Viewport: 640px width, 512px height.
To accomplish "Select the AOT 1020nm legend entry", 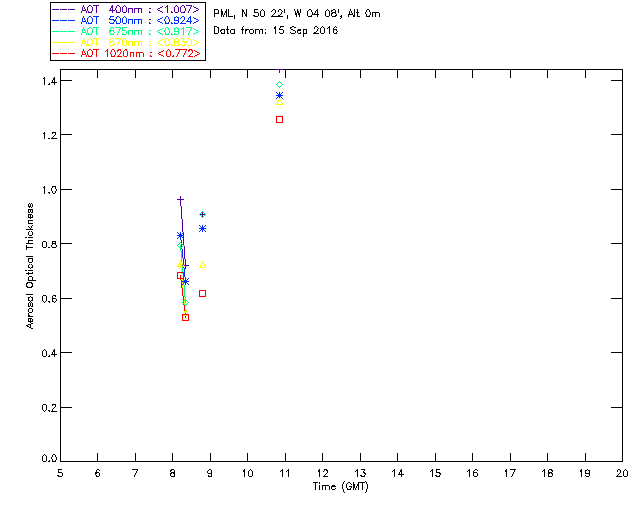I will click(127, 53).
